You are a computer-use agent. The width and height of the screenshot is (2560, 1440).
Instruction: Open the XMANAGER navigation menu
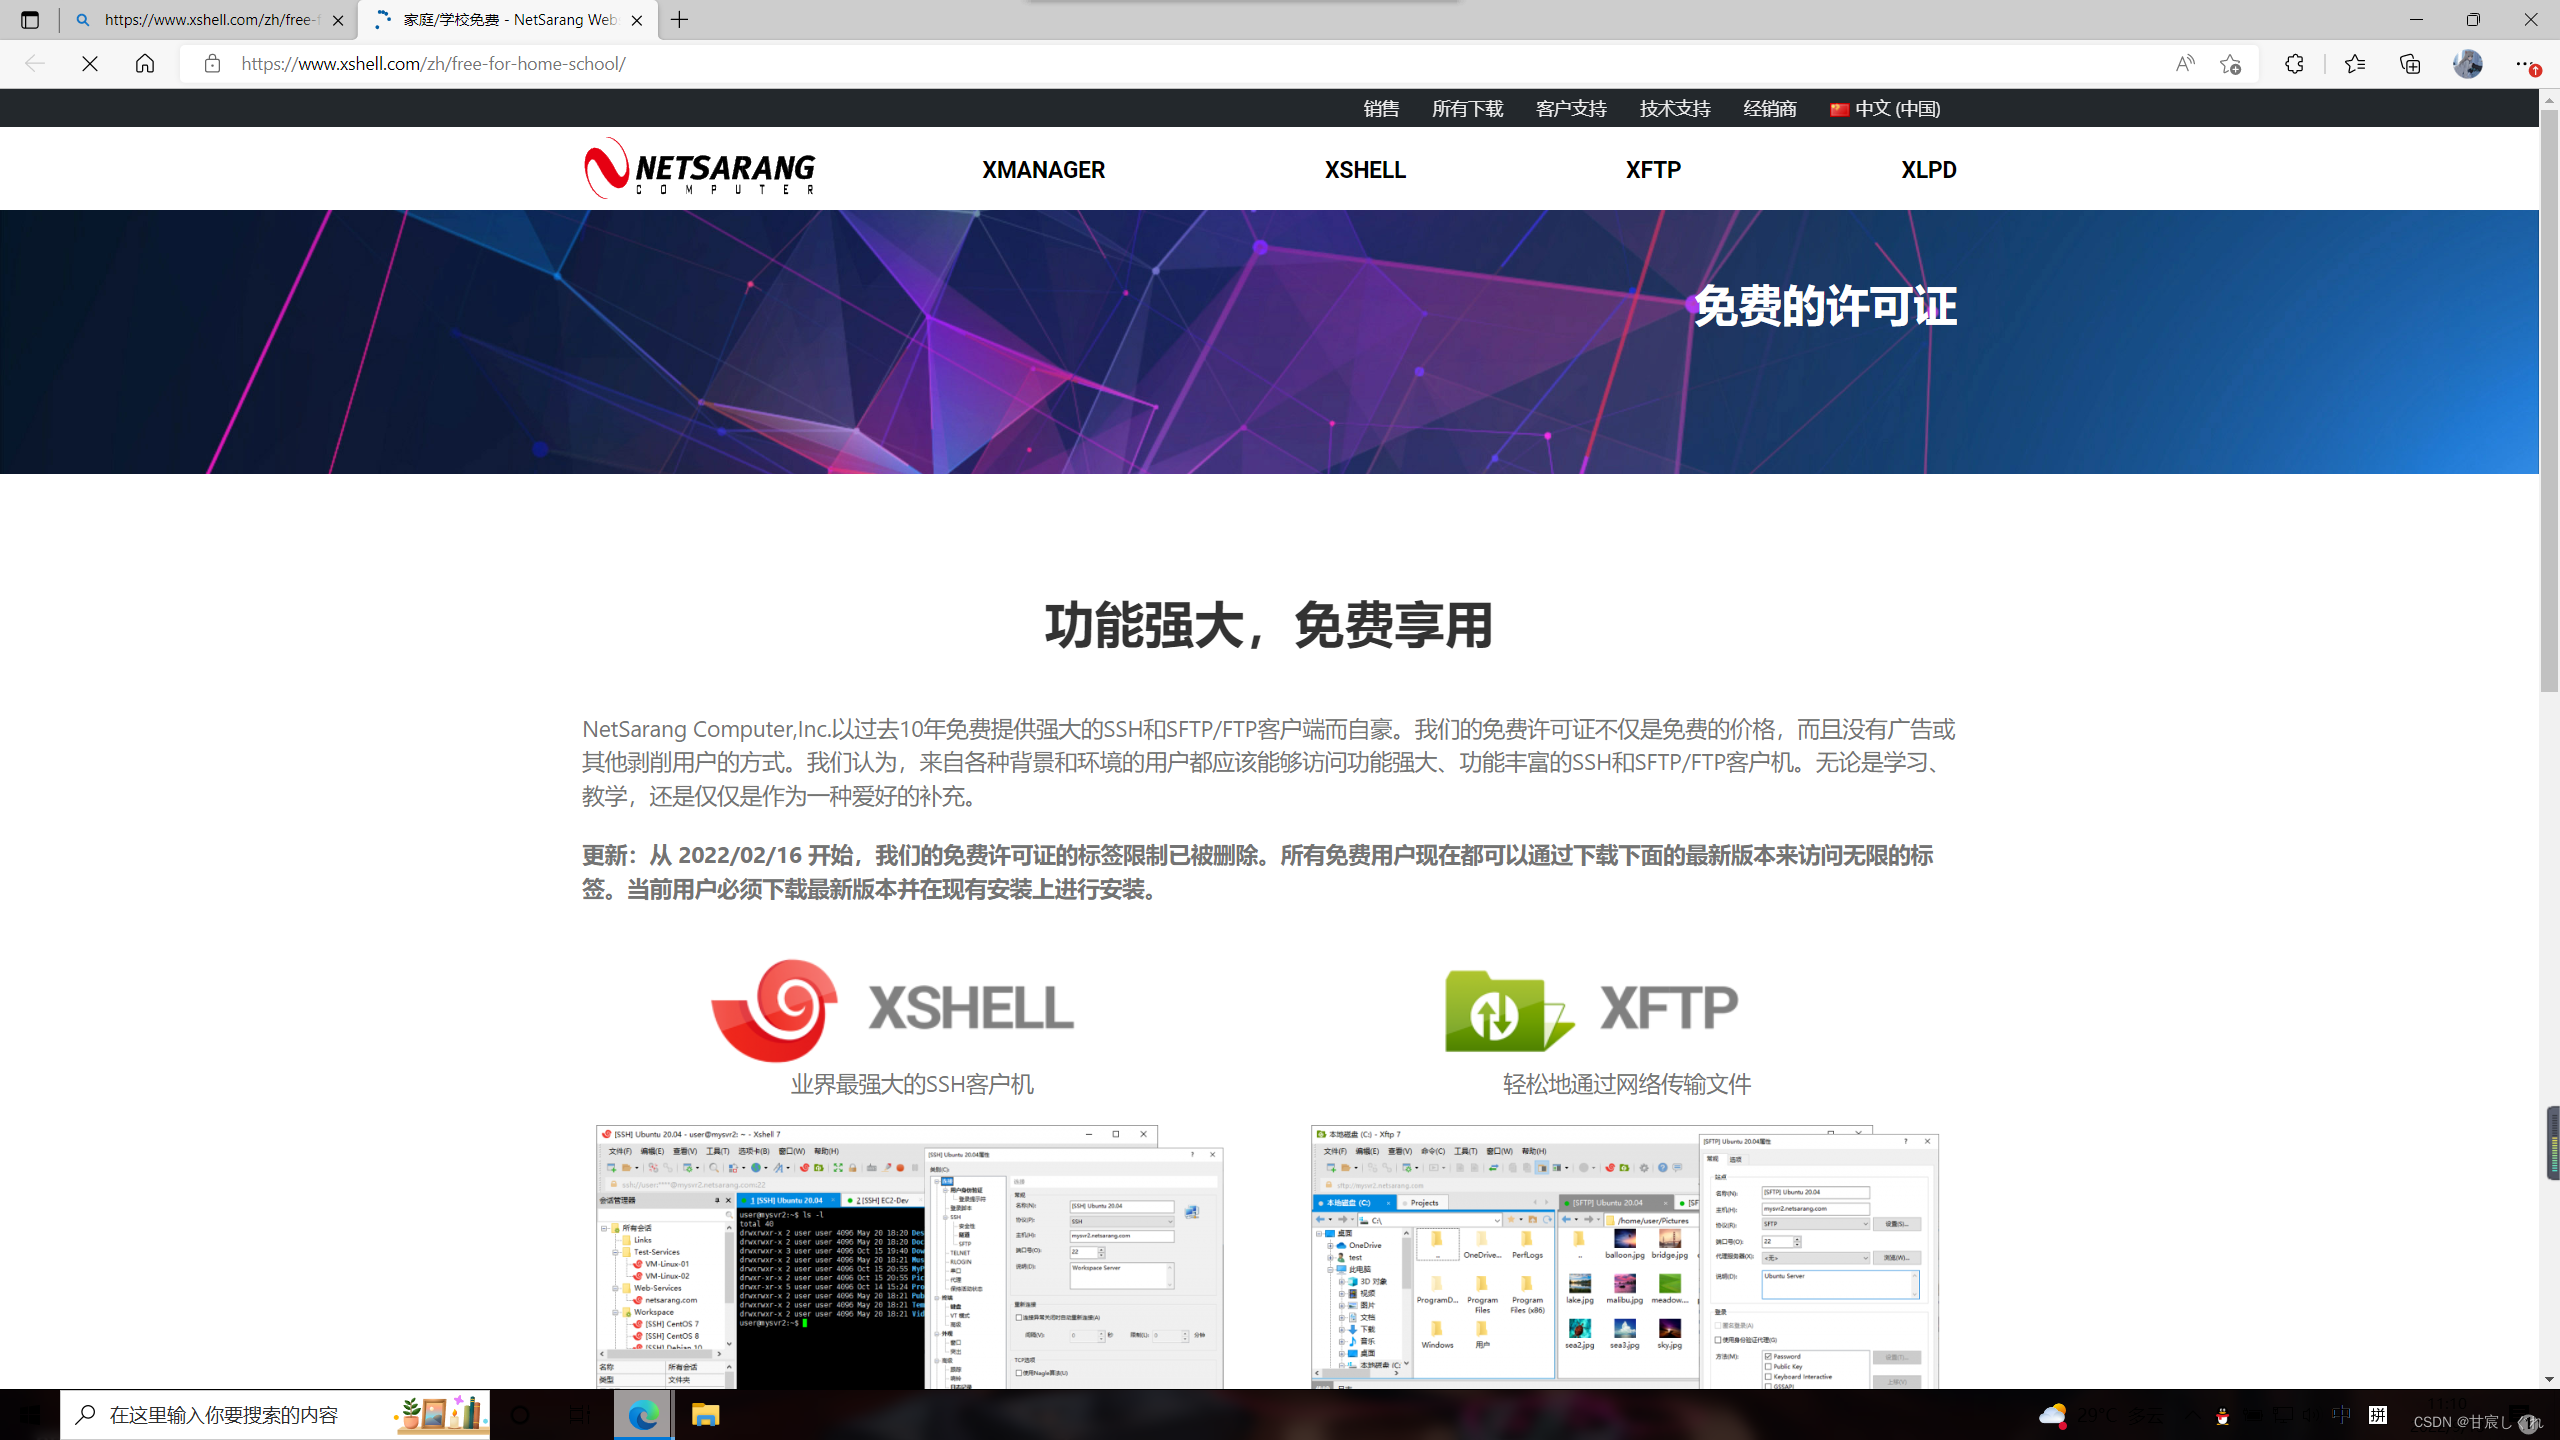(1043, 170)
